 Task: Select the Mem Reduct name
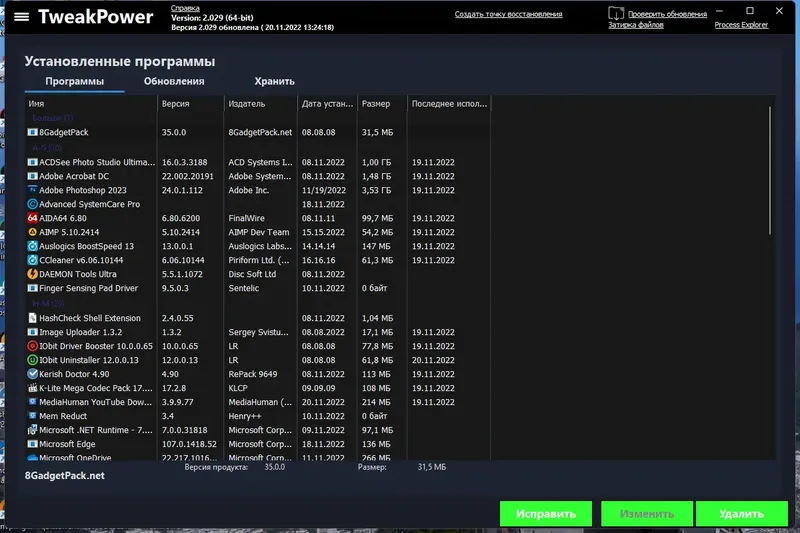[x=63, y=416]
